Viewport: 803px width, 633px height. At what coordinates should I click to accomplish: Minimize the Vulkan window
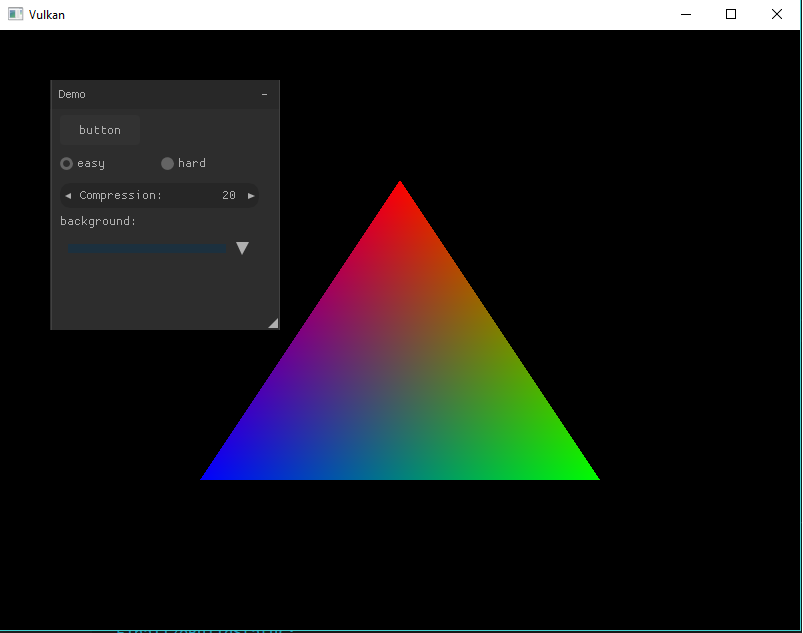tap(686, 14)
